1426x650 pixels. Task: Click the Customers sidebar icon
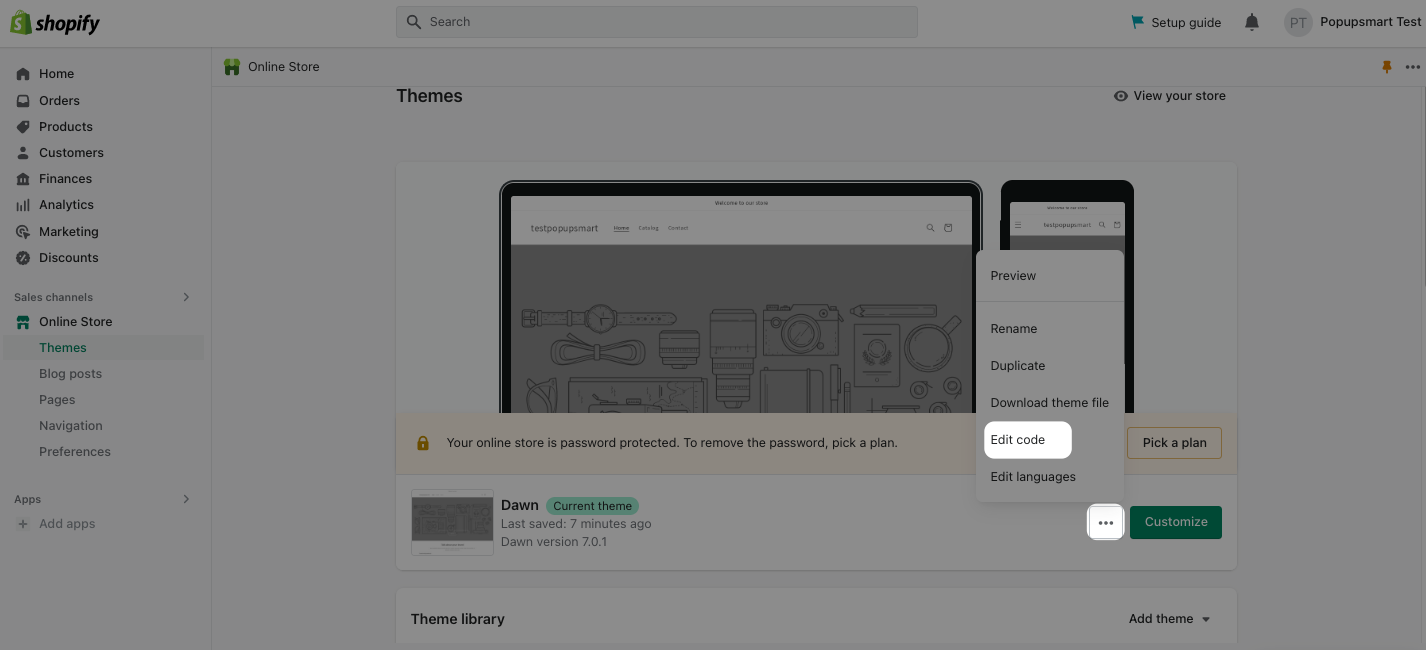[x=22, y=152]
